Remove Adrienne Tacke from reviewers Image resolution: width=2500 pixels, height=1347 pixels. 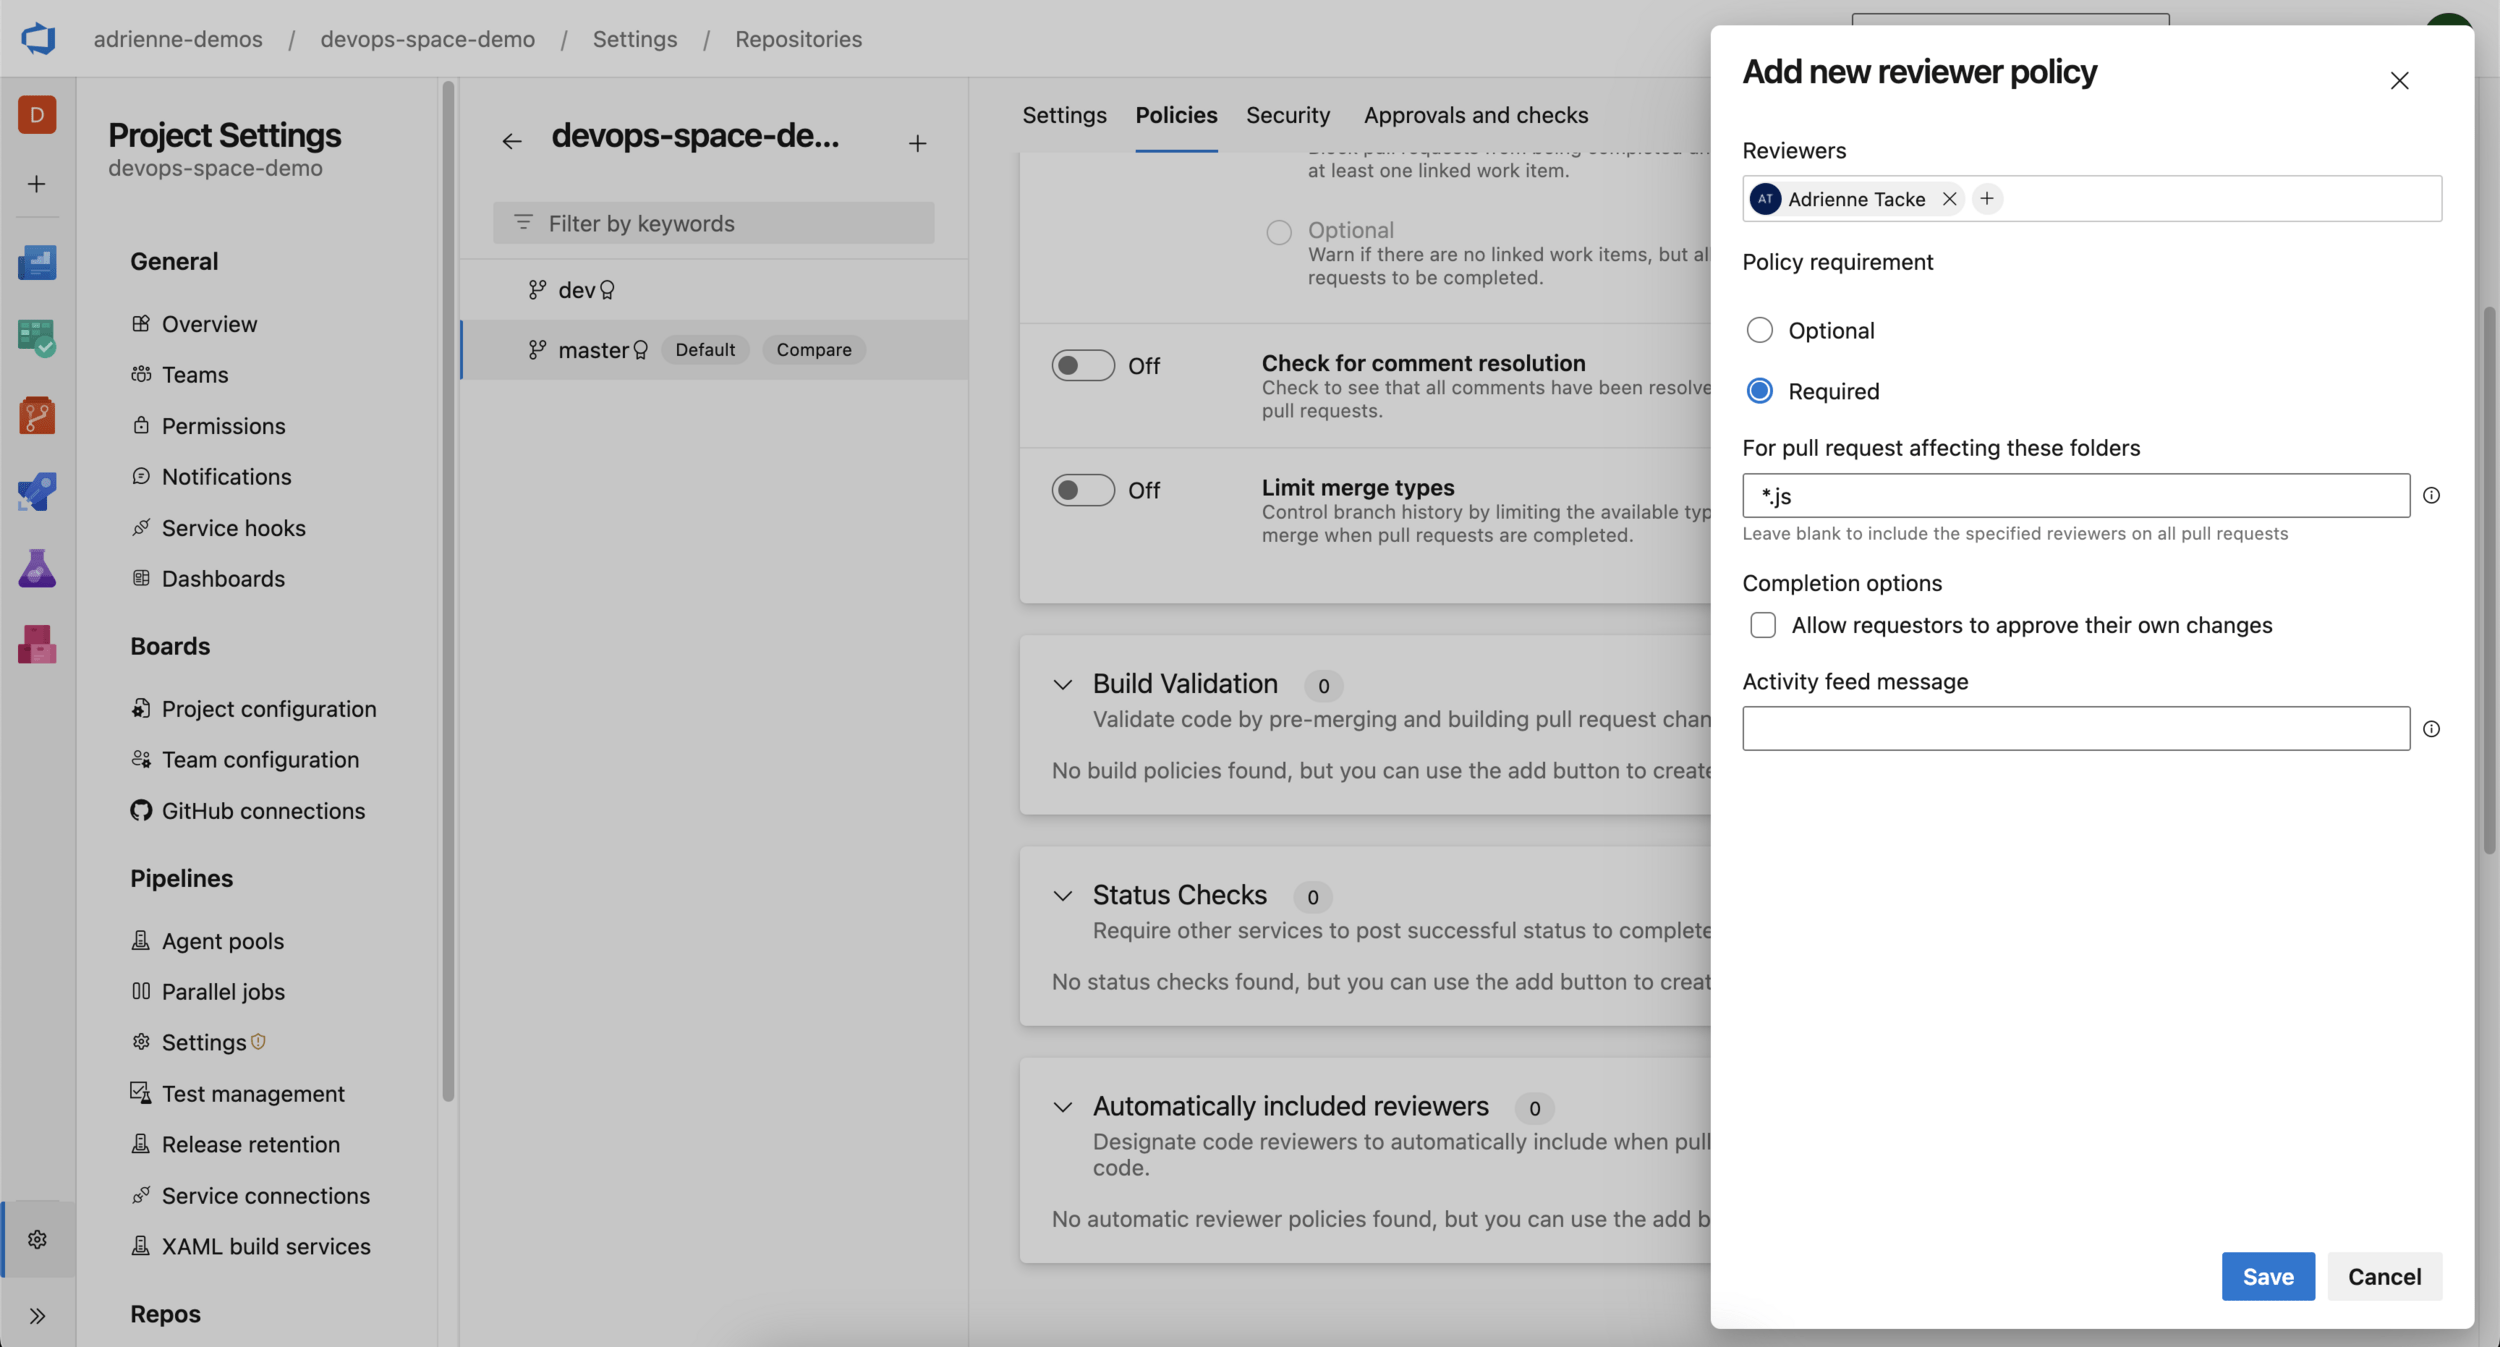[x=1949, y=199]
